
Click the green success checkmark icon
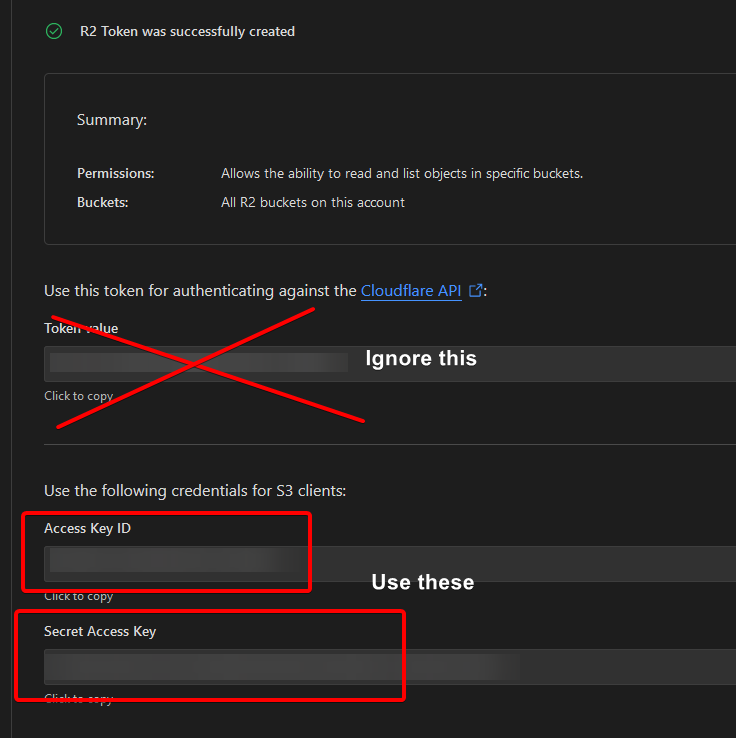[54, 32]
